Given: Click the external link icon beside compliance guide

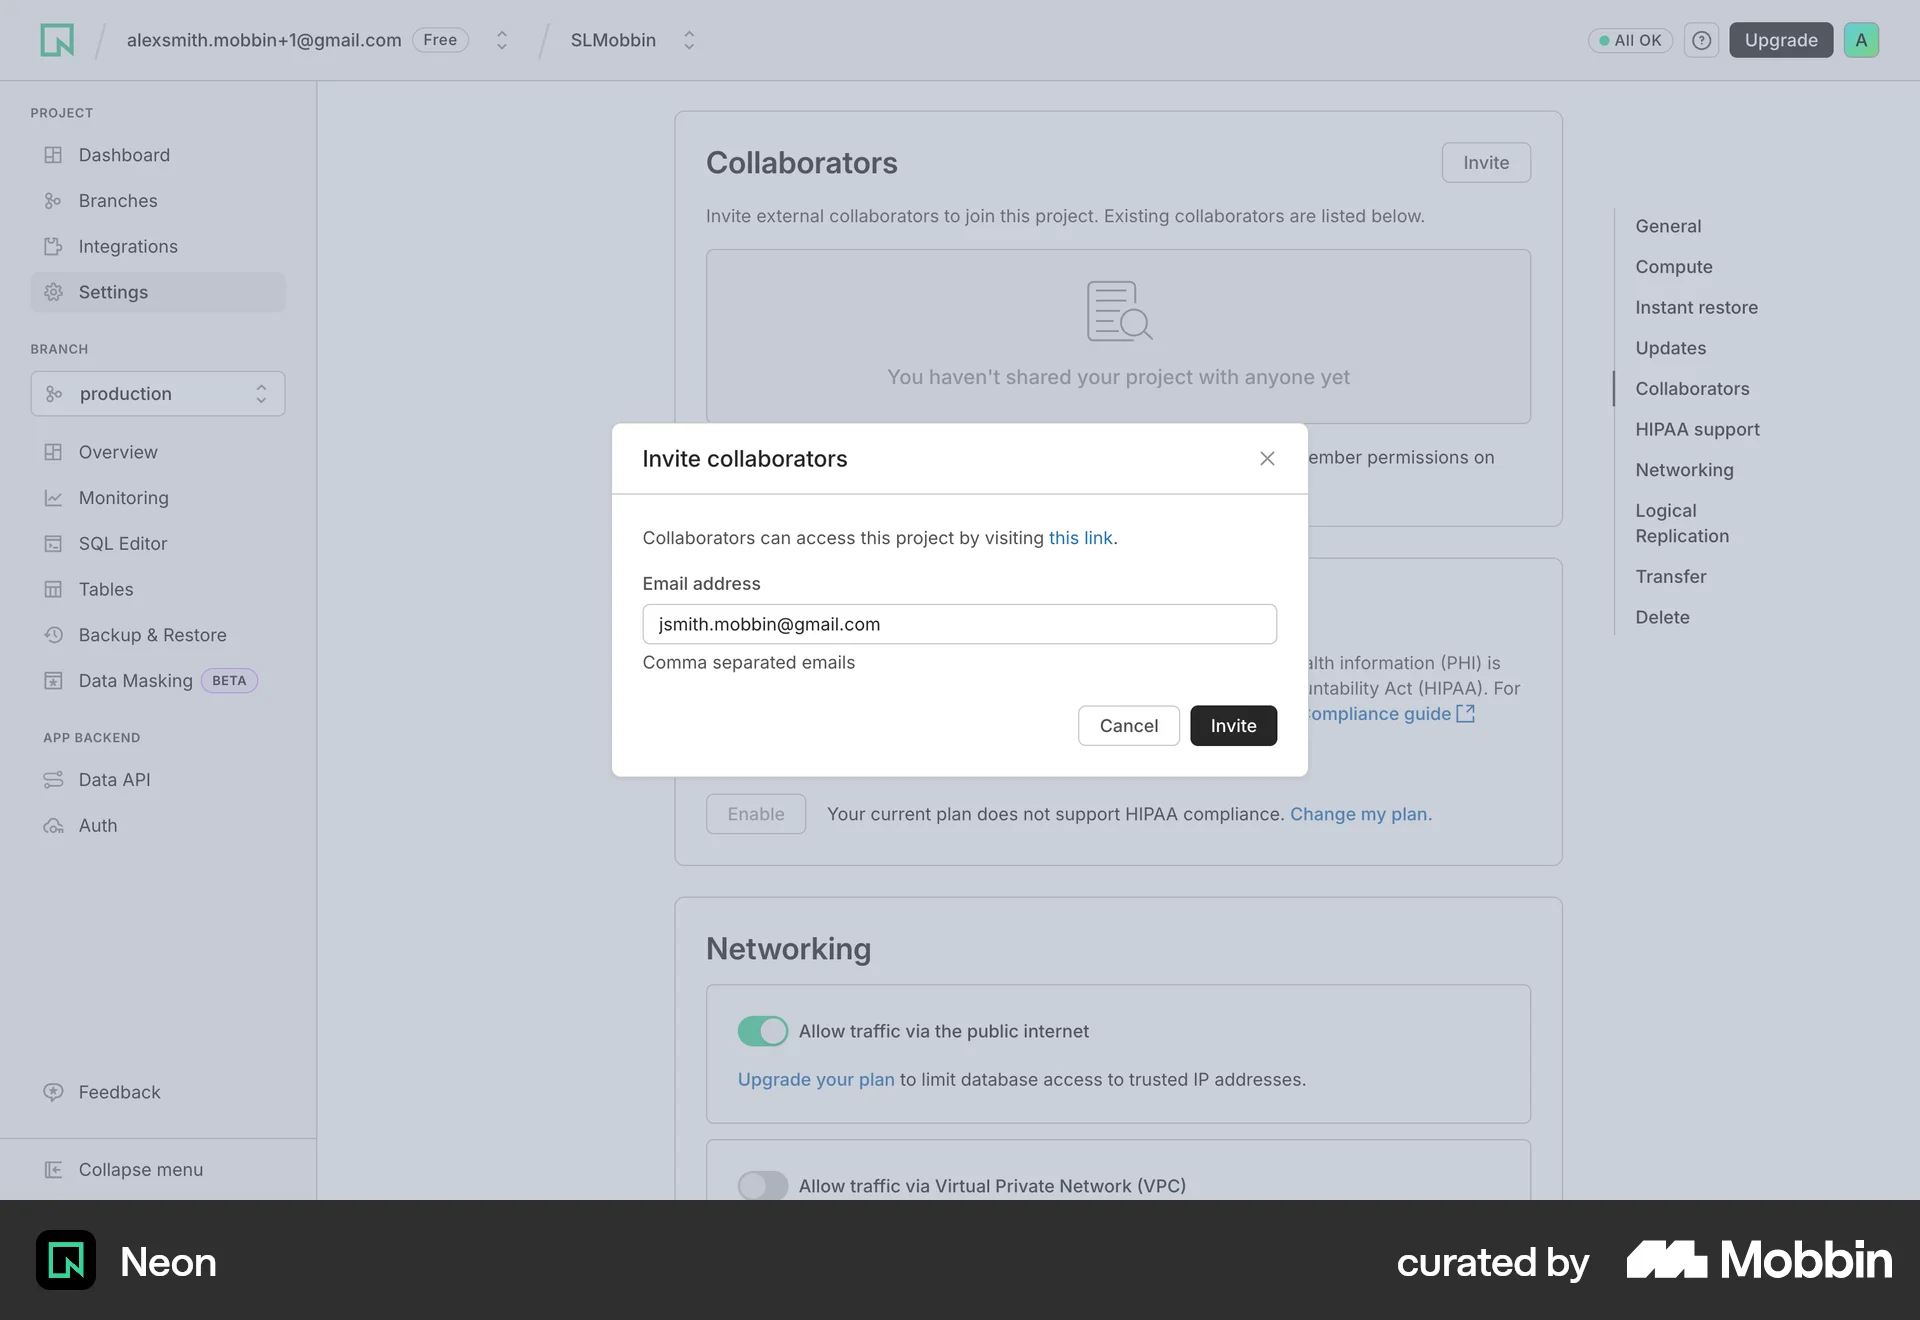Looking at the screenshot, I should coord(1465,714).
